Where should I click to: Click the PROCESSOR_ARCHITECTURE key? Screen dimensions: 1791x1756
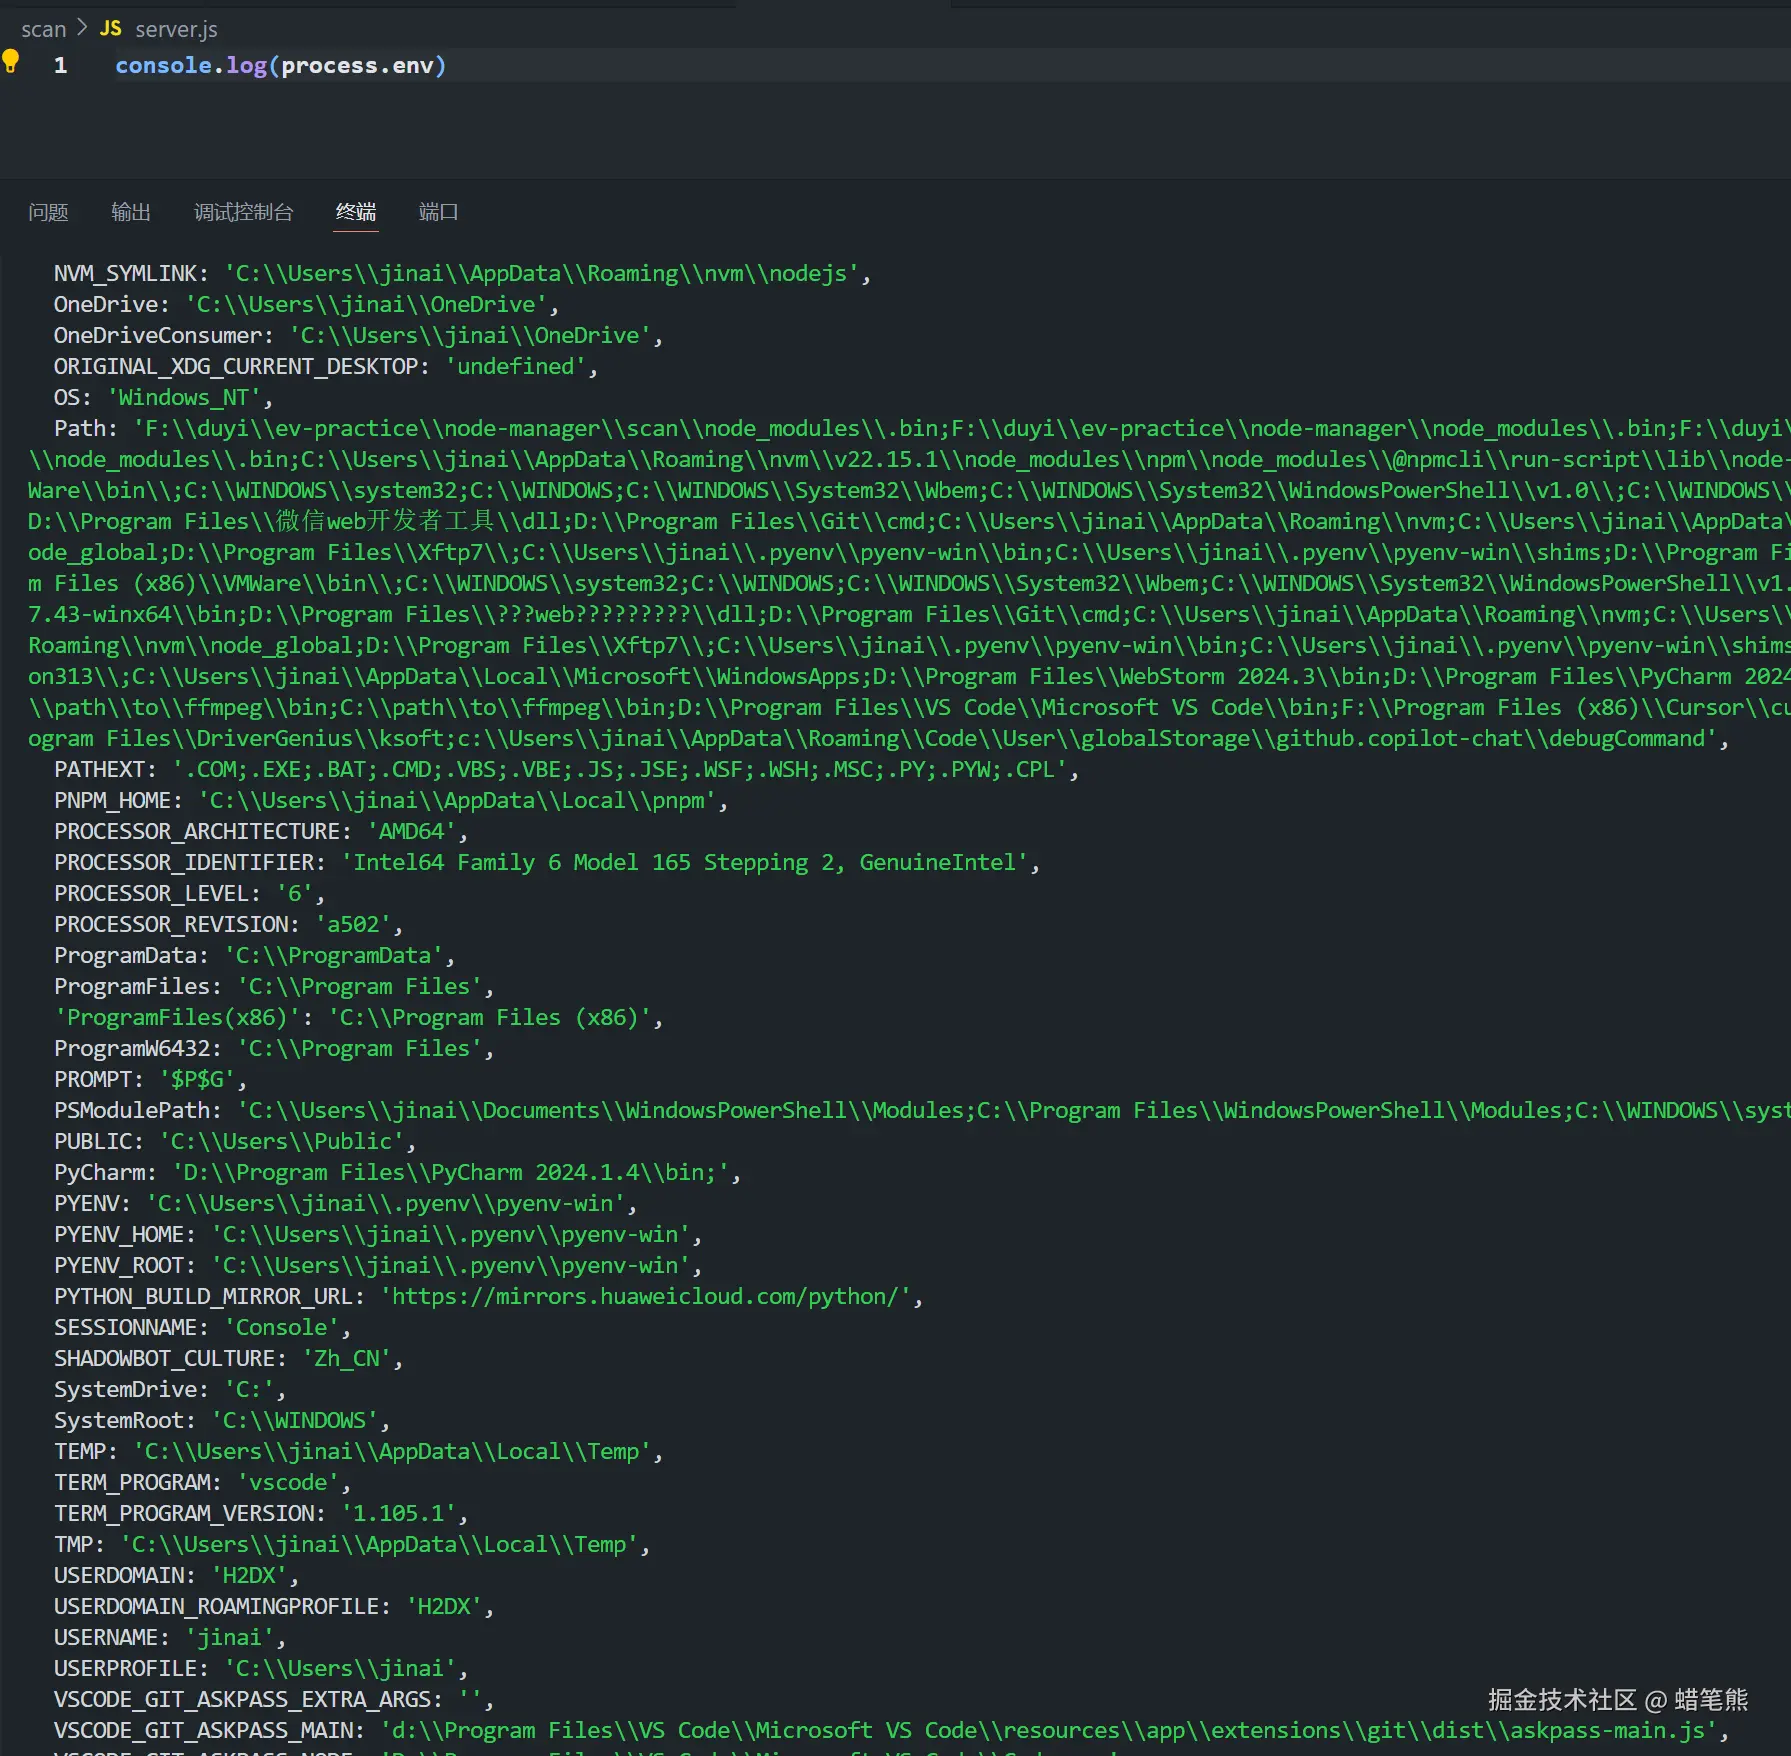tap(196, 831)
